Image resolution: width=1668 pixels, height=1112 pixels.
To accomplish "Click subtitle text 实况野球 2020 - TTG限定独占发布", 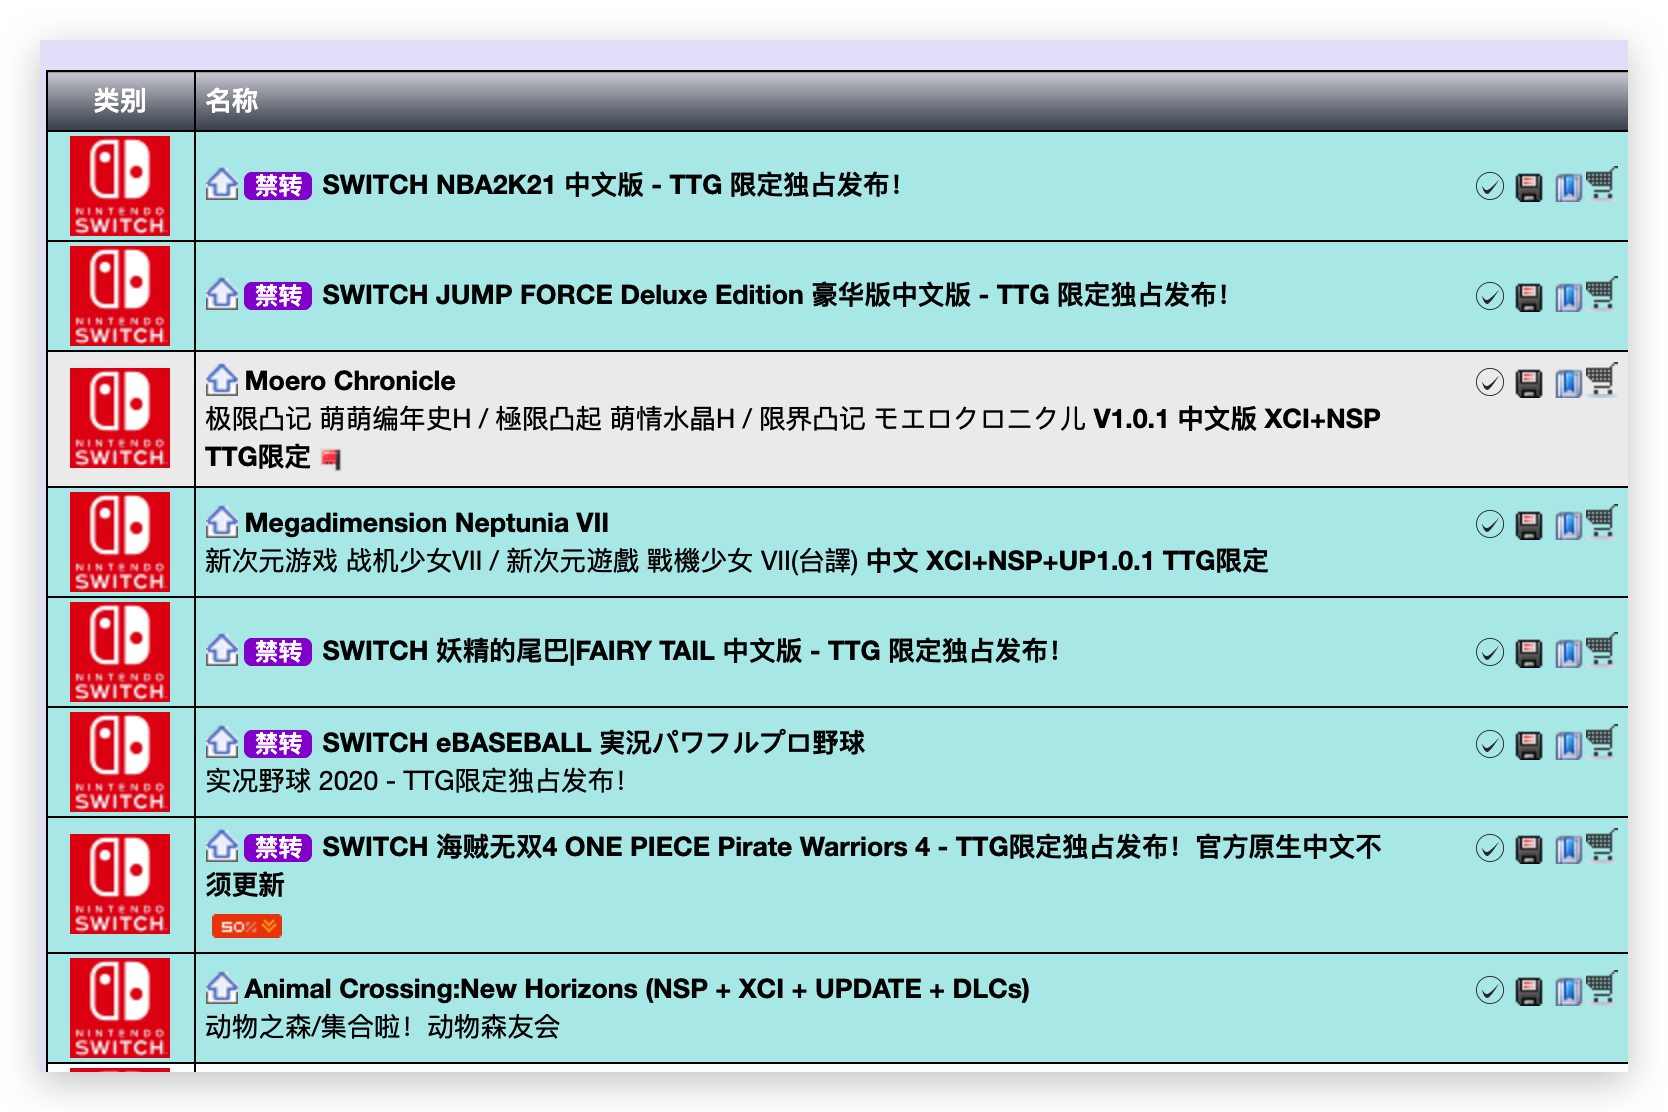I will click(x=415, y=781).
